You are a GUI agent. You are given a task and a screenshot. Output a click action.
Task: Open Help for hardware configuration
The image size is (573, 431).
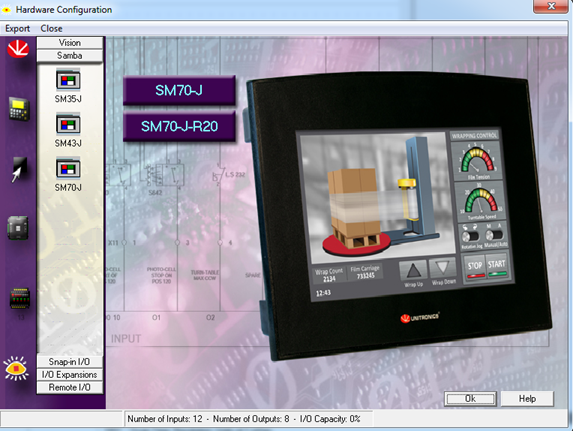coord(527,398)
